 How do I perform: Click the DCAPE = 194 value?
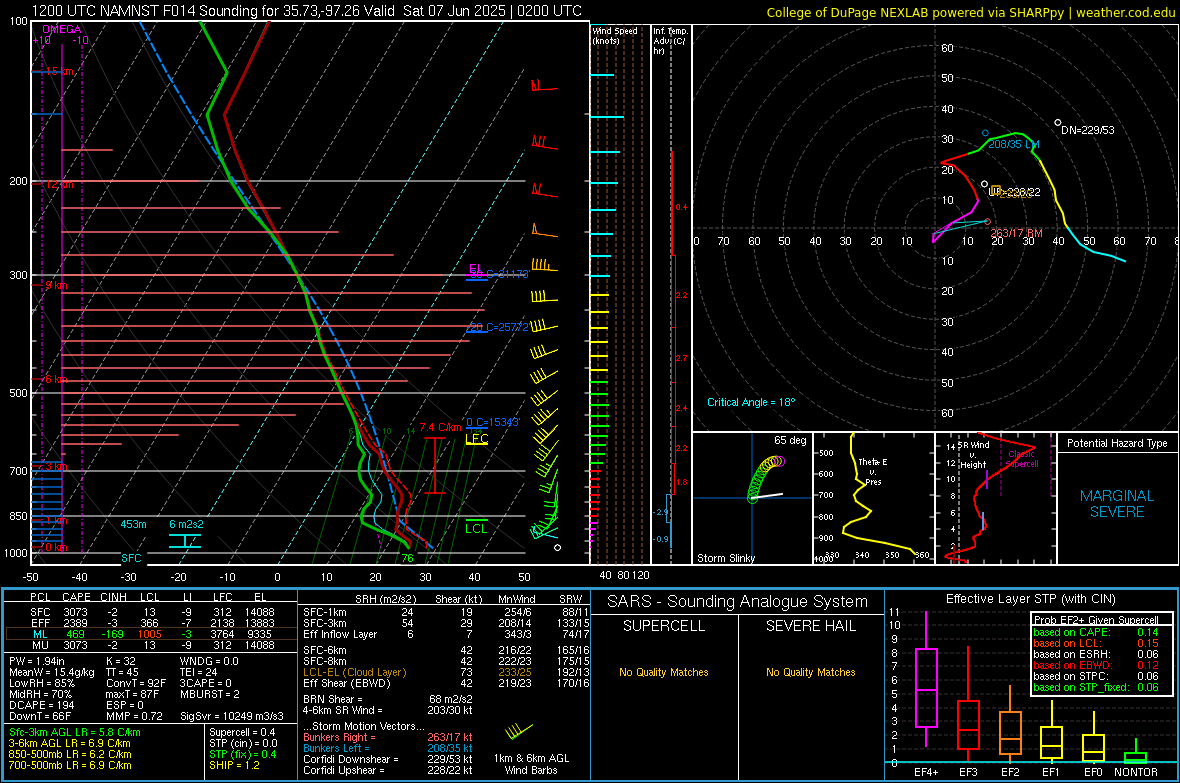tap(41, 705)
